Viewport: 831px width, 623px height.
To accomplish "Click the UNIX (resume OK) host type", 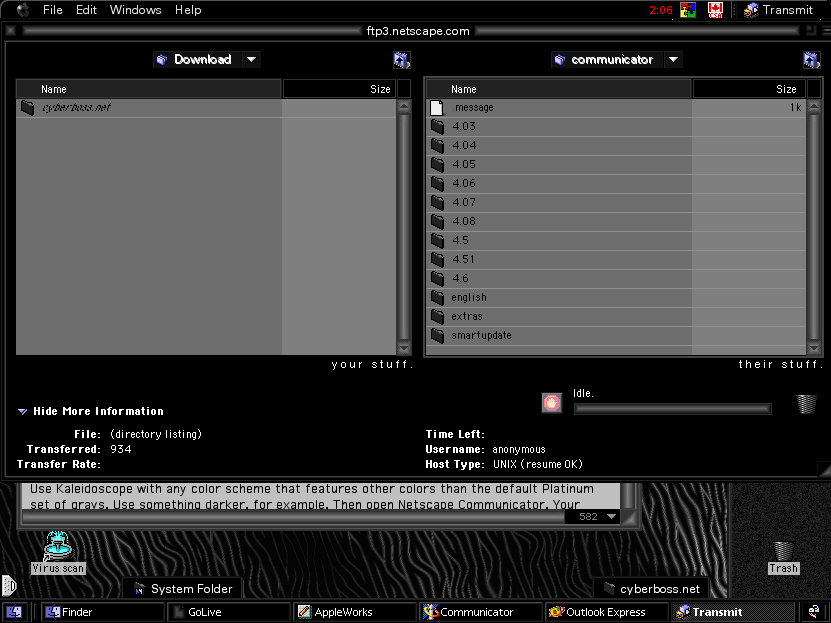I will pyautogui.click(x=537, y=464).
